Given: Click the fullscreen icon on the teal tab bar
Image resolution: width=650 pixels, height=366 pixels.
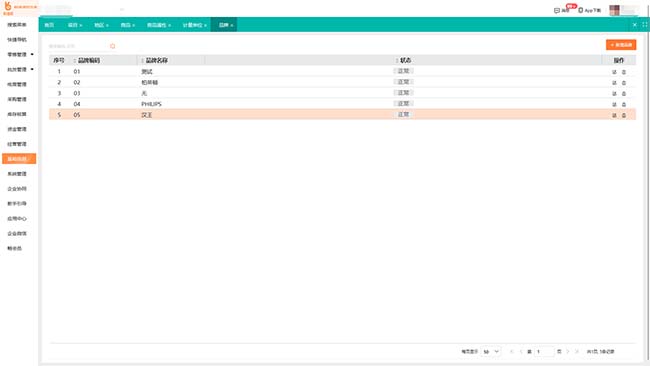Looking at the screenshot, I should 645,25.
